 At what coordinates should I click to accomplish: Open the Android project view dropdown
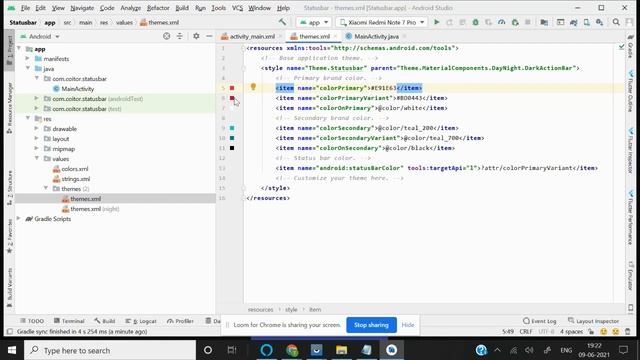(40, 36)
